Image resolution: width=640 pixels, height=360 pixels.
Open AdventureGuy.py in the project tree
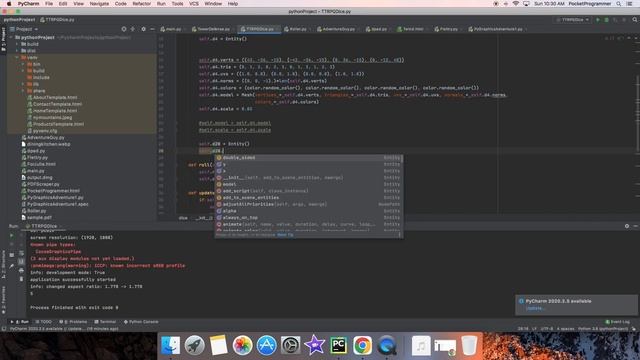coord(45,138)
